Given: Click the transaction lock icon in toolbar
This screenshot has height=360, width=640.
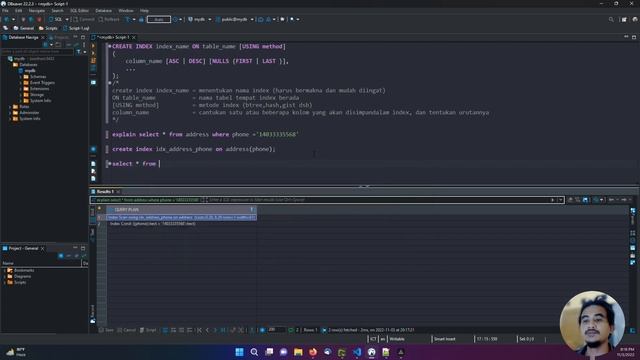Looking at the screenshot, I should pyautogui.click(x=141, y=19).
